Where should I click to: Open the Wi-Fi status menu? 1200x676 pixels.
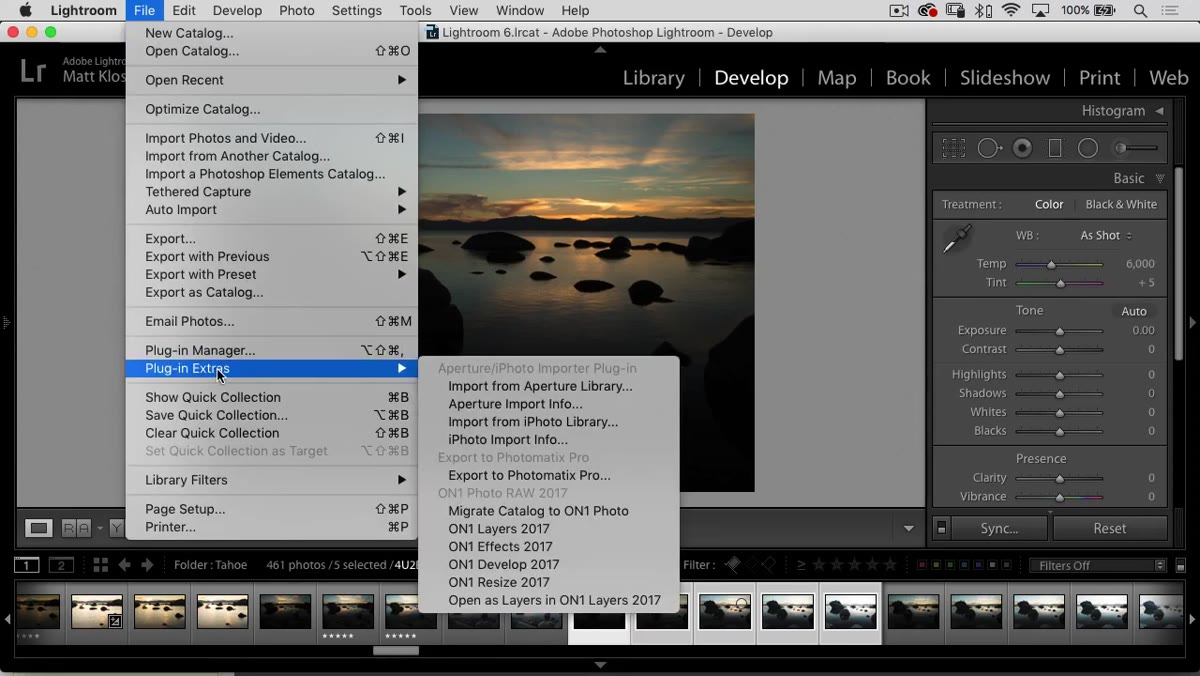1011,10
